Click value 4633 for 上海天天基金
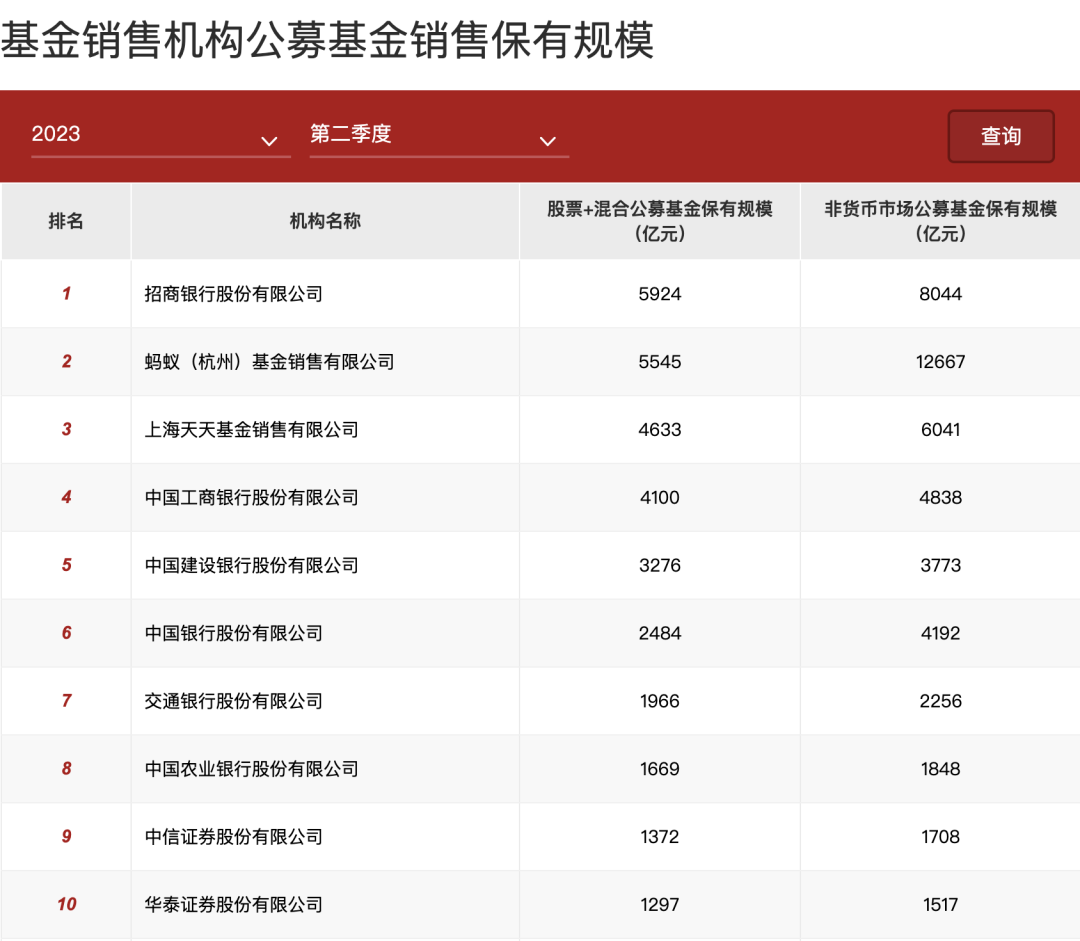Screen dimensions: 1080x941 660,430
